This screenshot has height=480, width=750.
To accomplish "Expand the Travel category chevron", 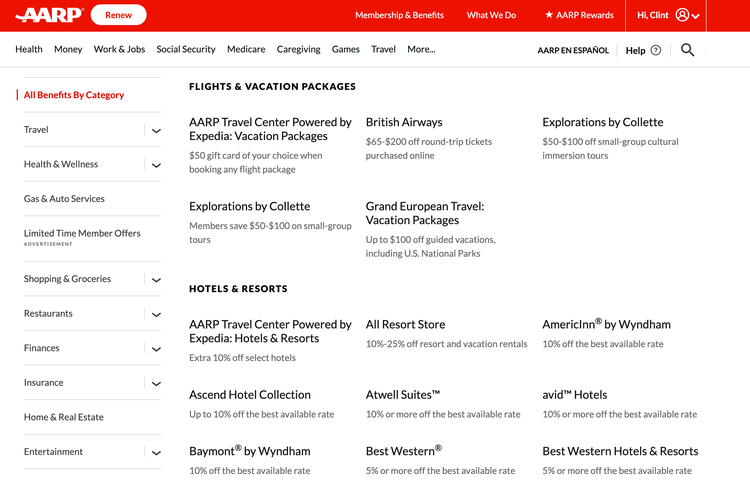I will pos(156,130).
